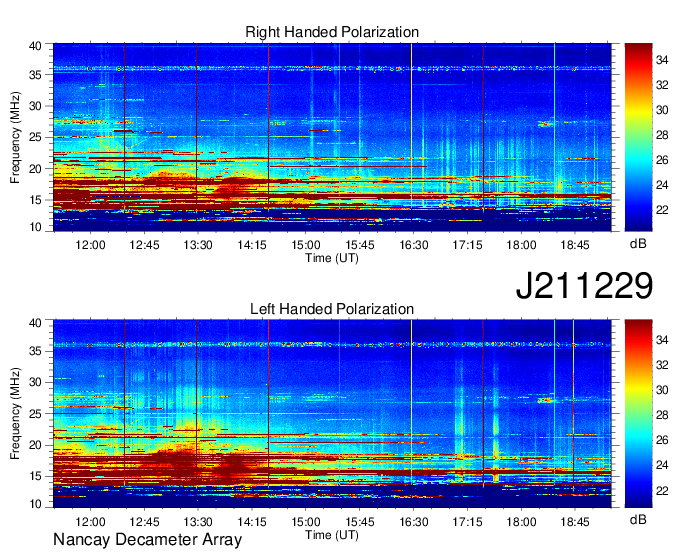This screenshot has width=680, height=552.
Task: Click the 12:45 time tick of Right Handed plot
Action: coord(144,245)
